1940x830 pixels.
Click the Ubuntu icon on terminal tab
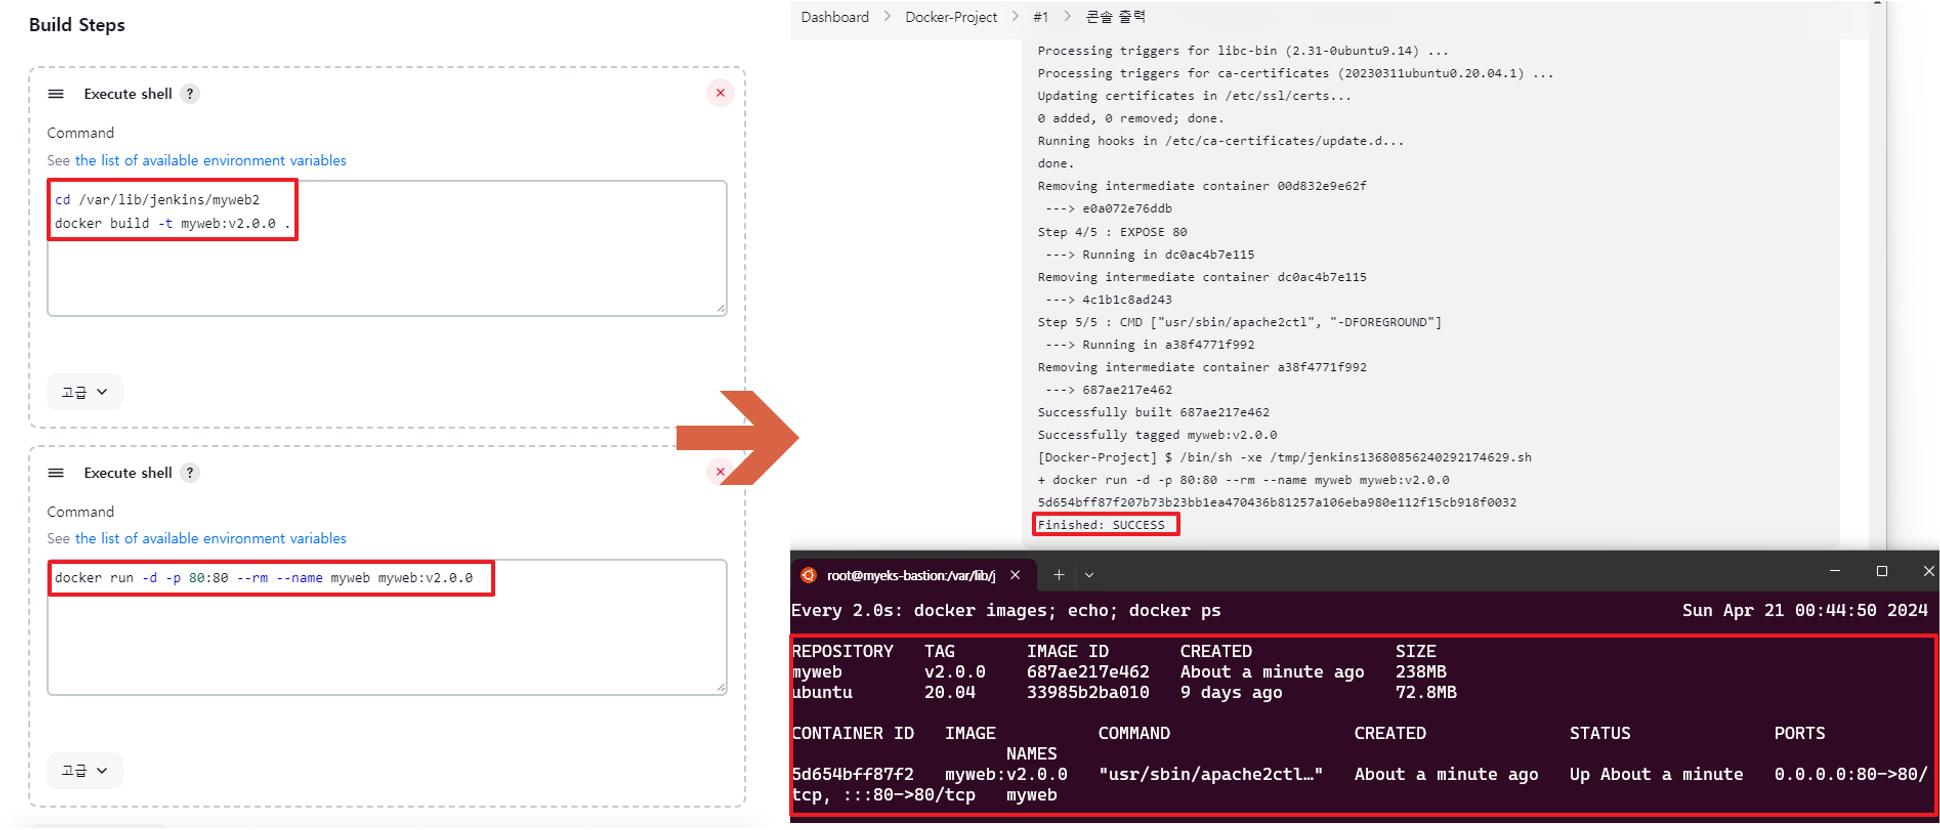coord(809,575)
